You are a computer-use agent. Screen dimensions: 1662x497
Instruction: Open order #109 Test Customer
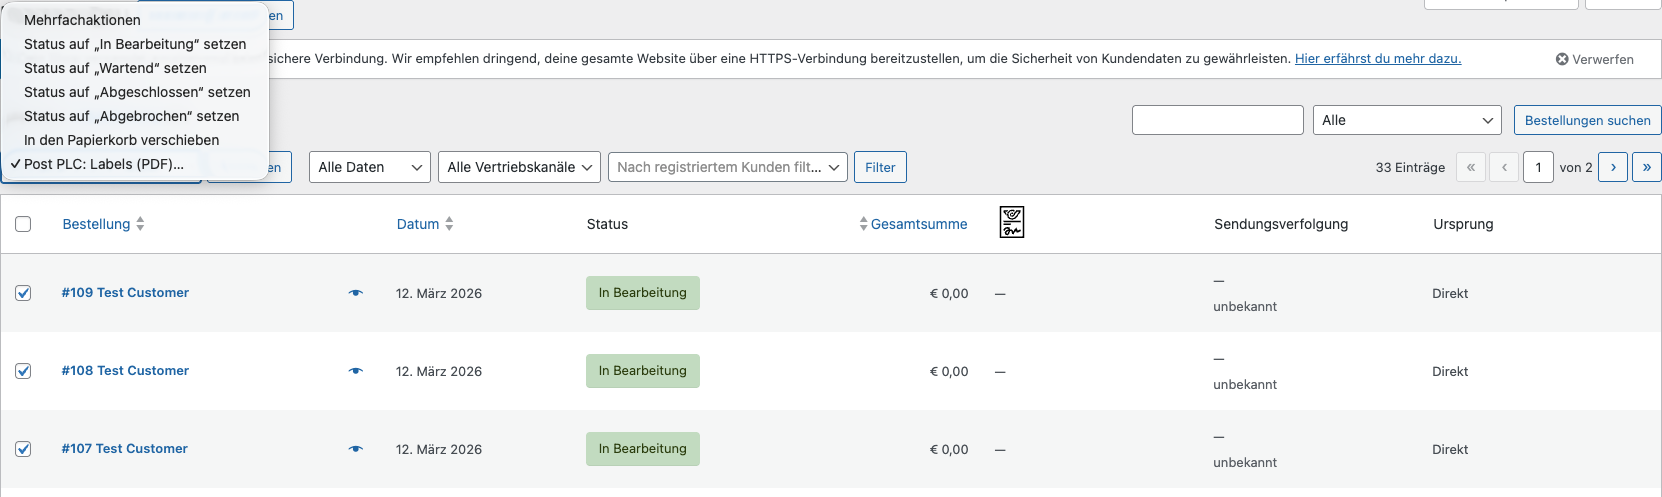point(125,293)
